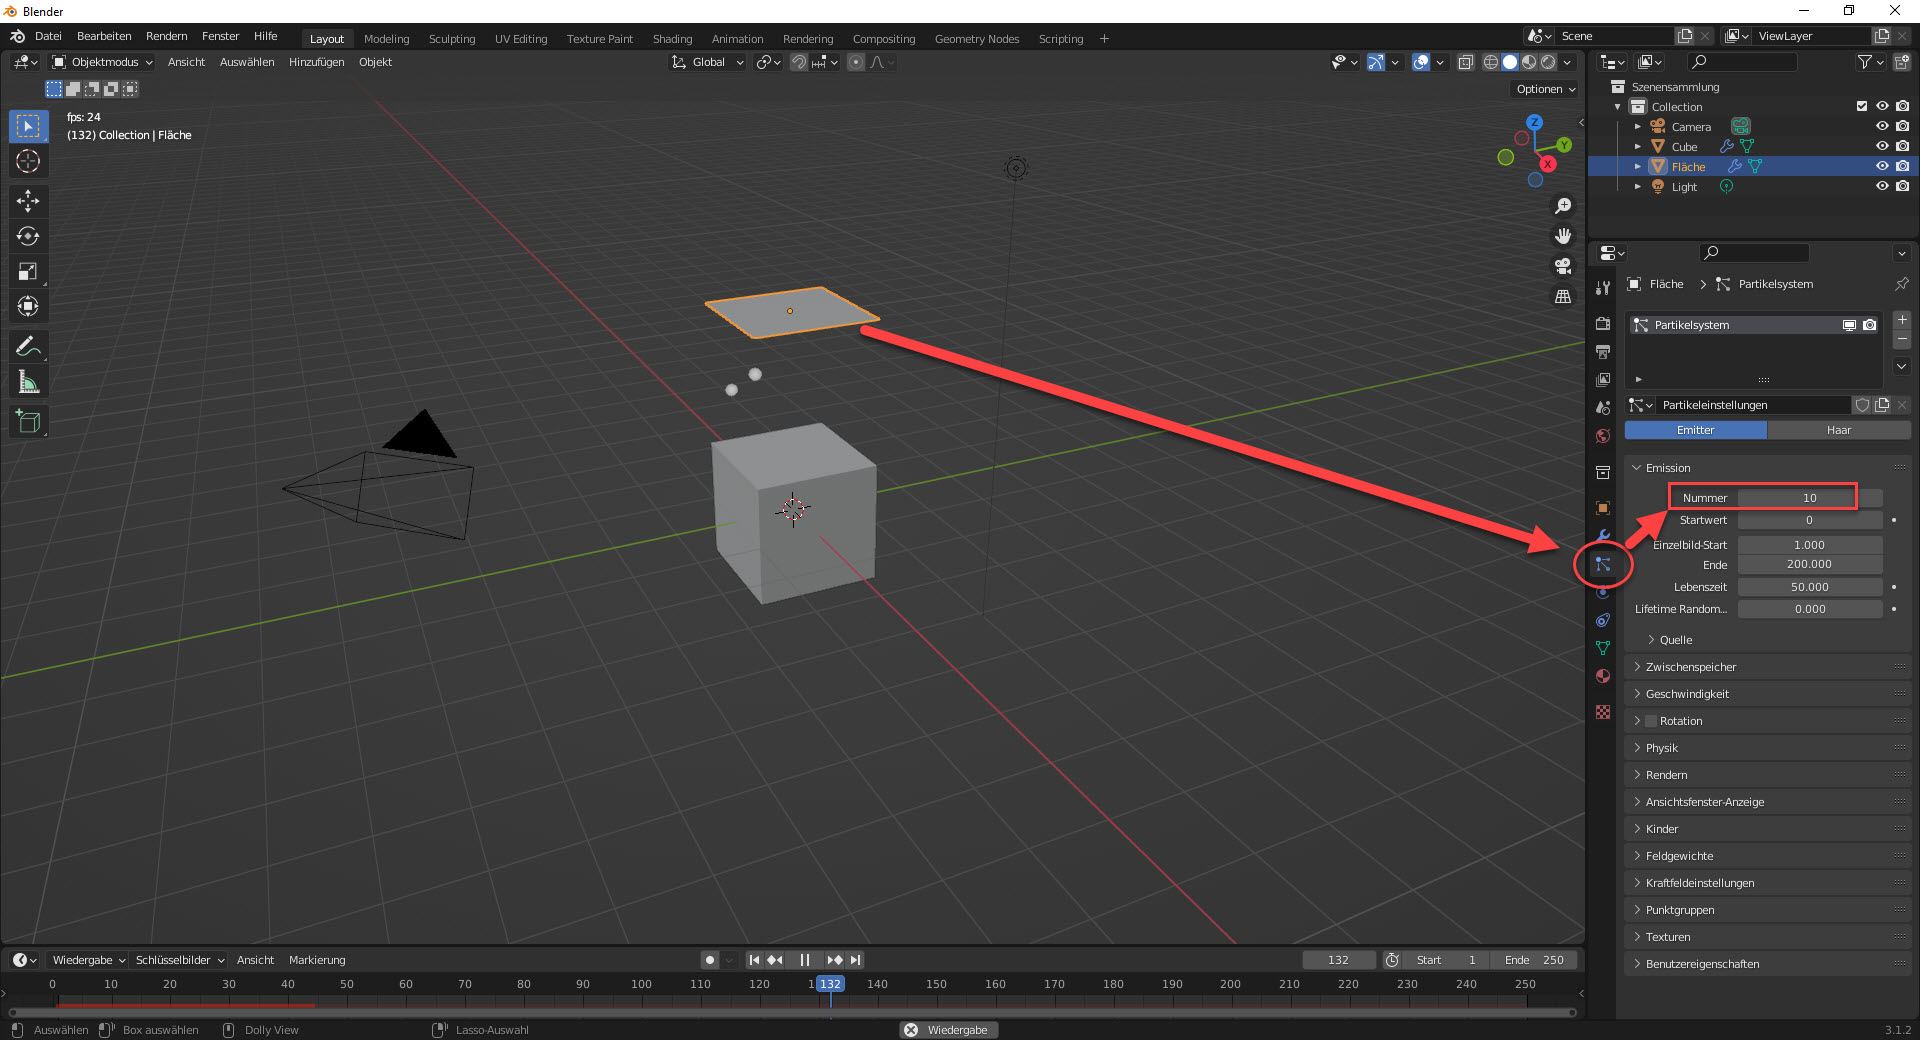Open the Object properties tab

(x=1603, y=508)
